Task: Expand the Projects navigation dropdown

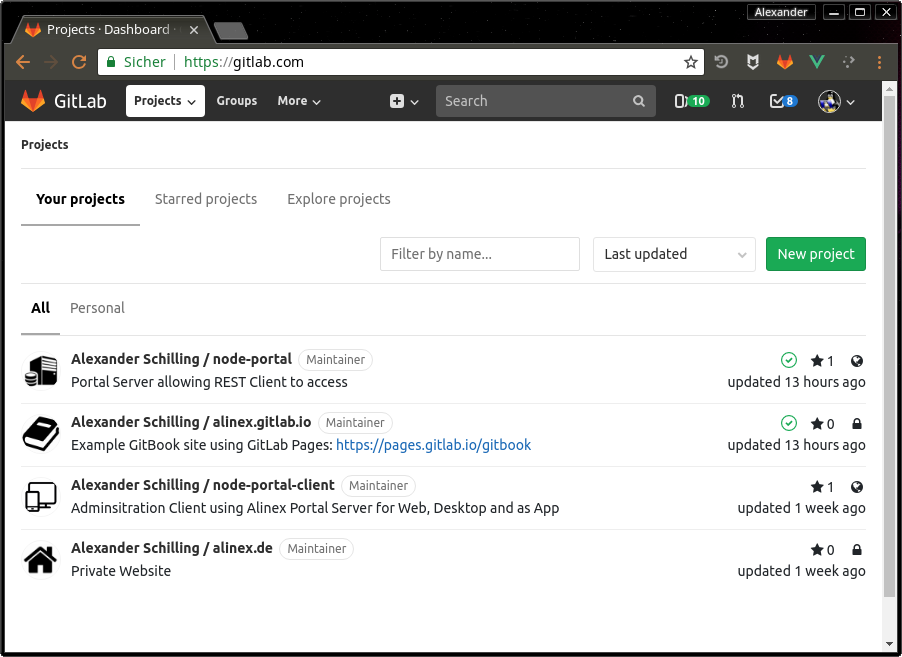Action: click(x=164, y=100)
